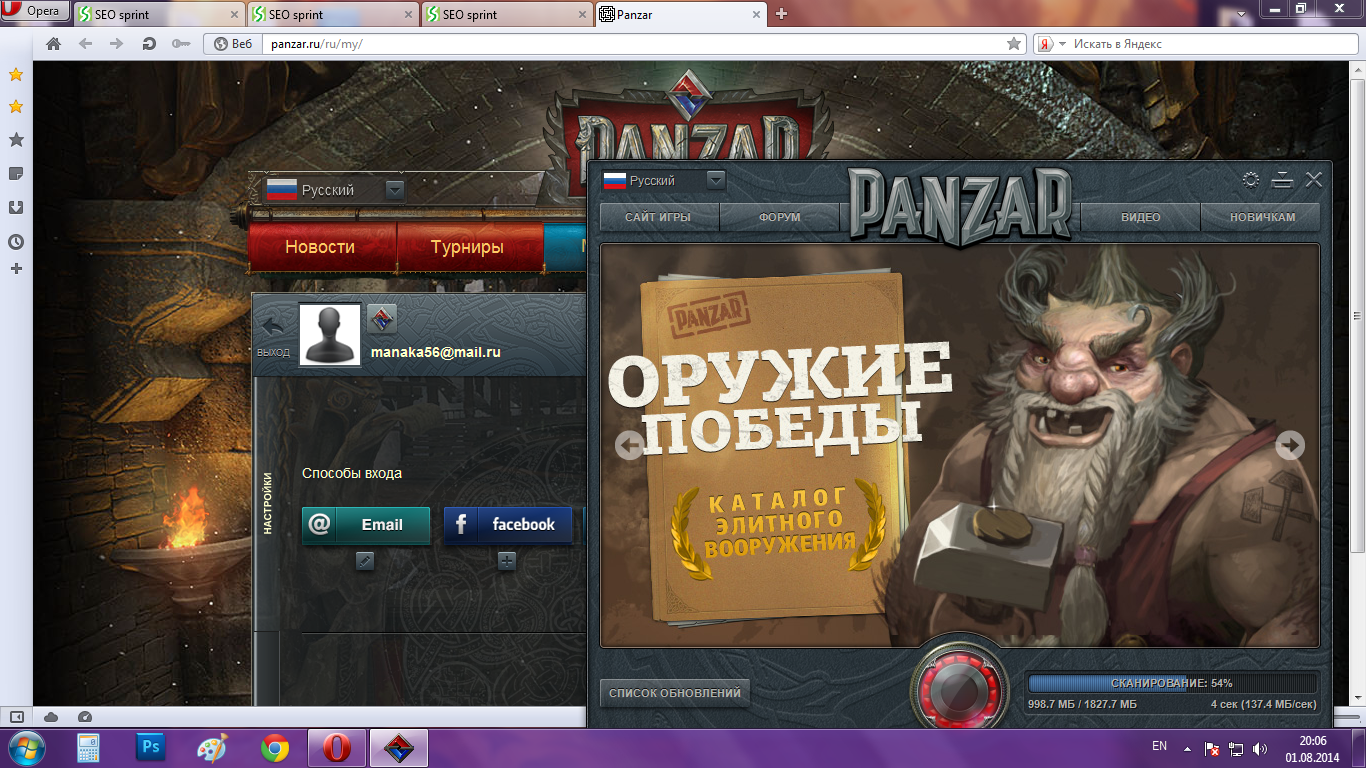Switch to the first SEO sprint tab
This screenshot has width=1366, height=768.
[x=157, y=14]
